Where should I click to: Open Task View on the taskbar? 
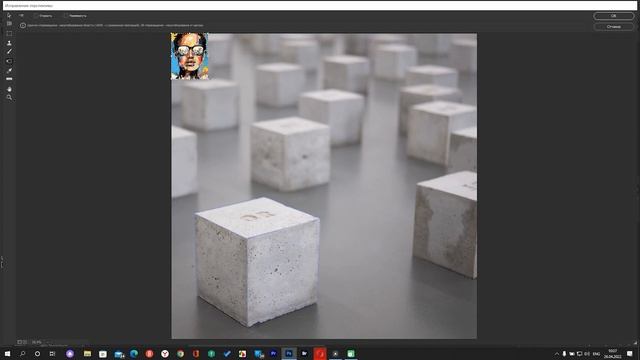52,353
